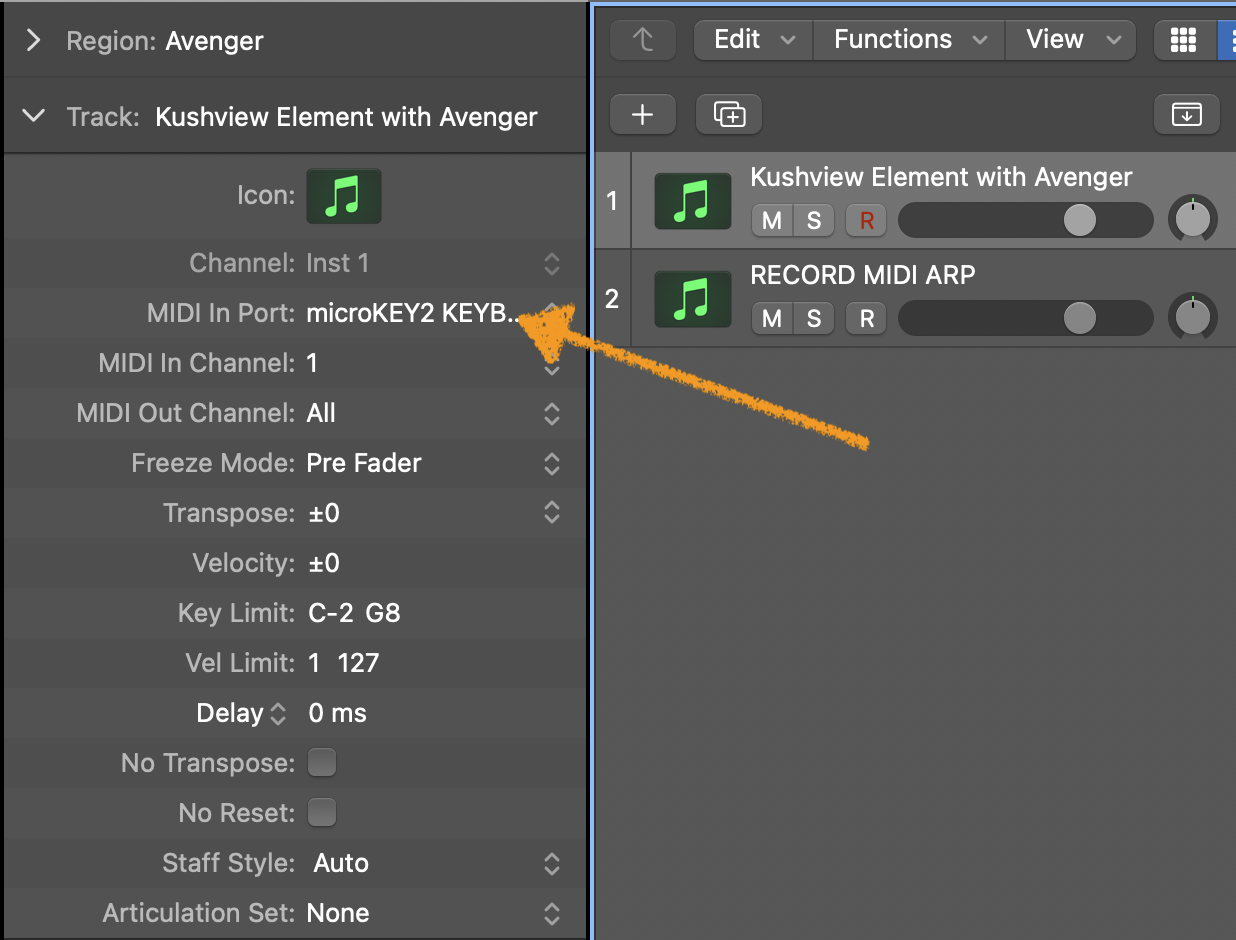Disable record on Kushview Element with Avenger track

tap(867, 220)
